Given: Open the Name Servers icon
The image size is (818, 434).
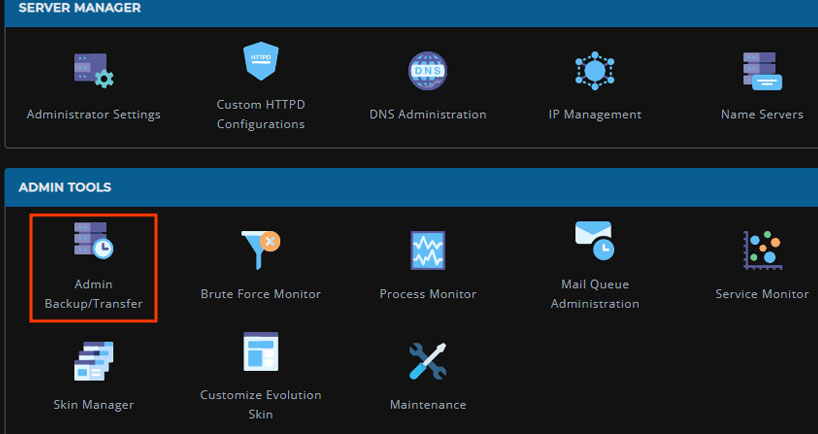Looking at the screenshot, I should click(x=762, y=71).
